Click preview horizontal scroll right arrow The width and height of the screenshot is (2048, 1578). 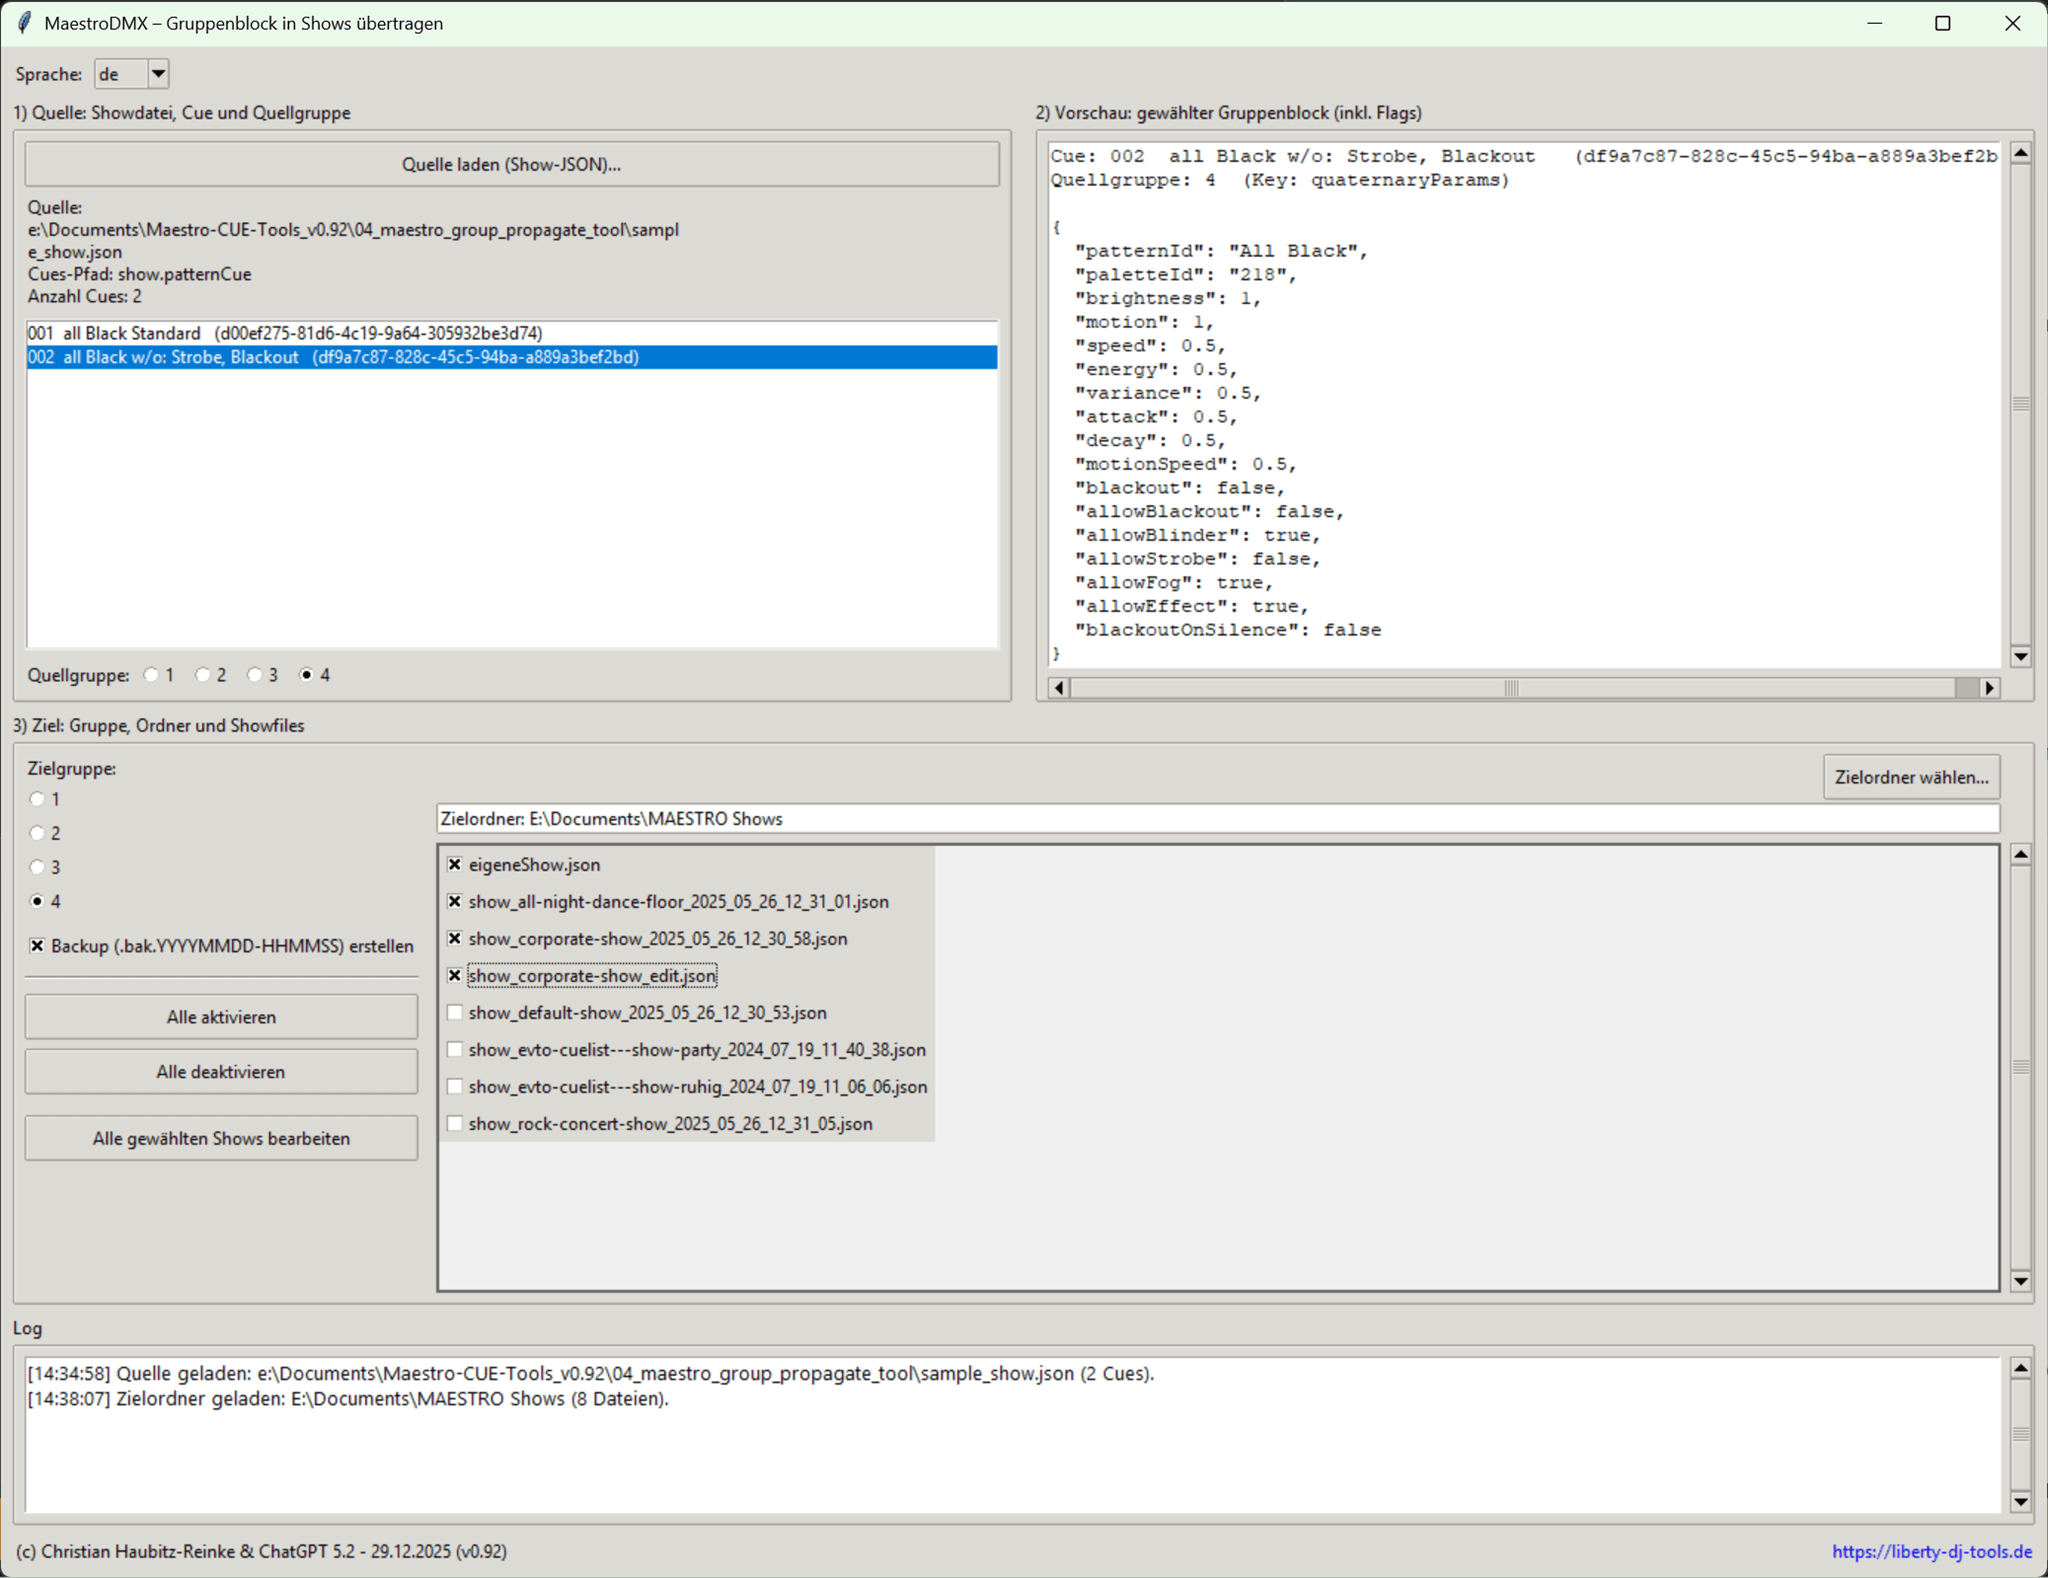coord(1989,688)
